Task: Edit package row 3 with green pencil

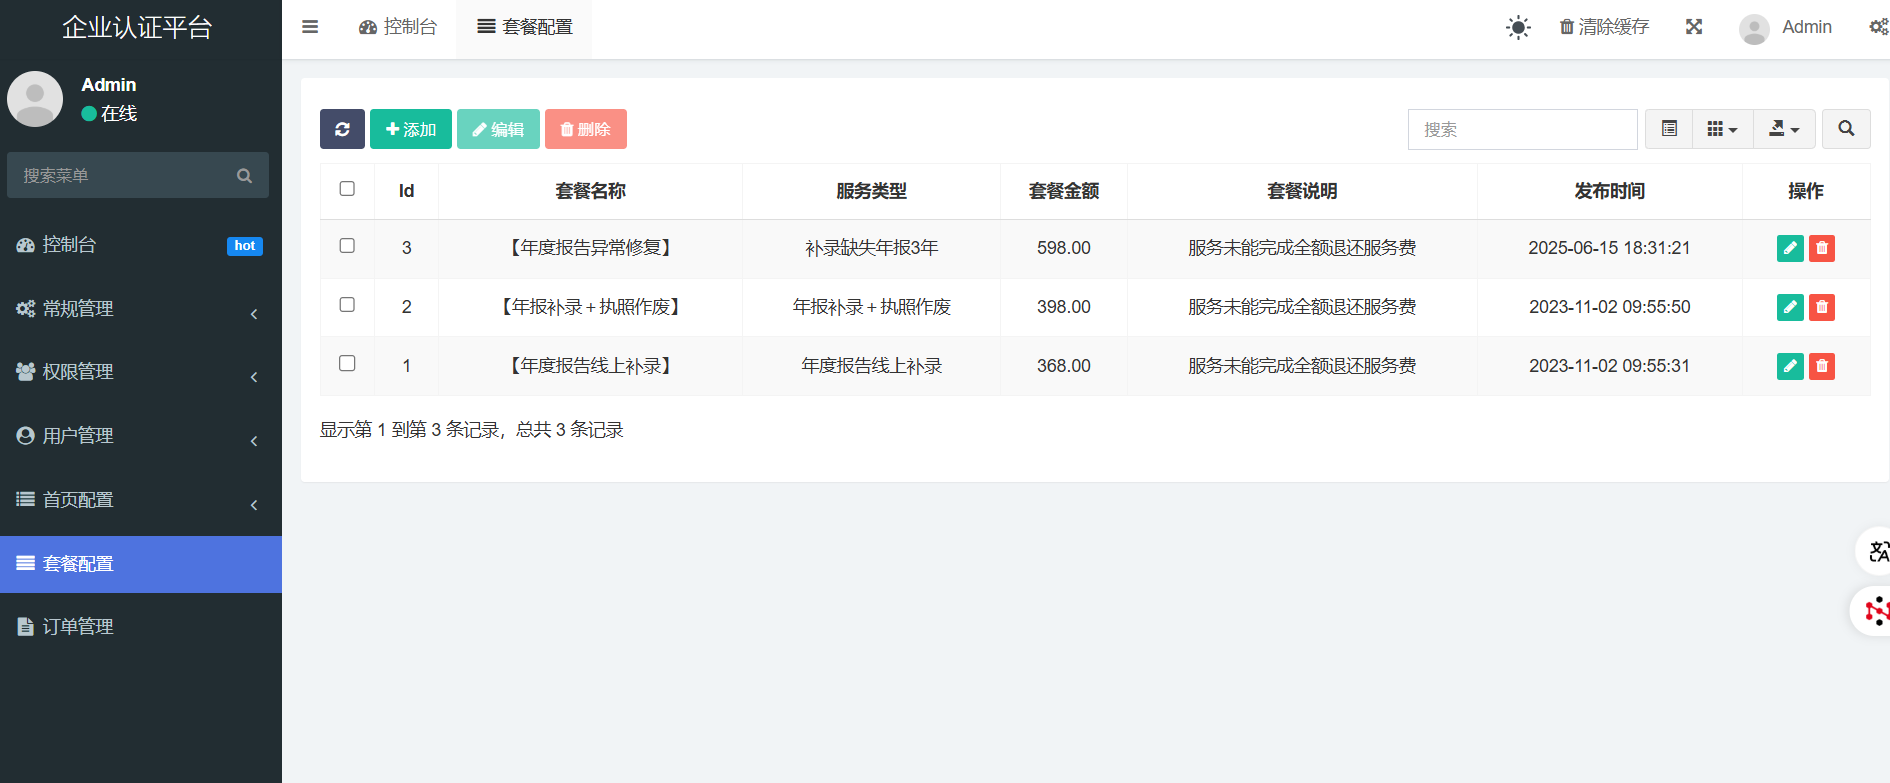Action: coord(1790,248)
